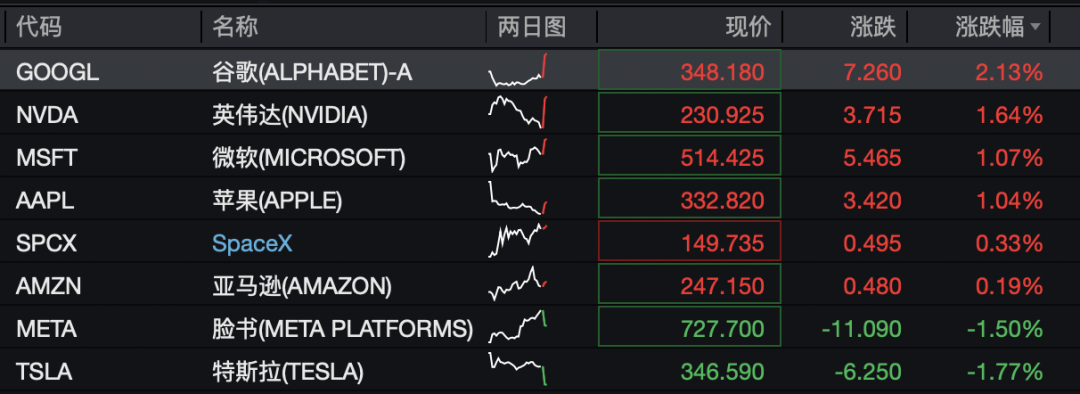
Task: Open the SPCX two-day sparkline
Action: pyautogui.click(x=518, y=241)
